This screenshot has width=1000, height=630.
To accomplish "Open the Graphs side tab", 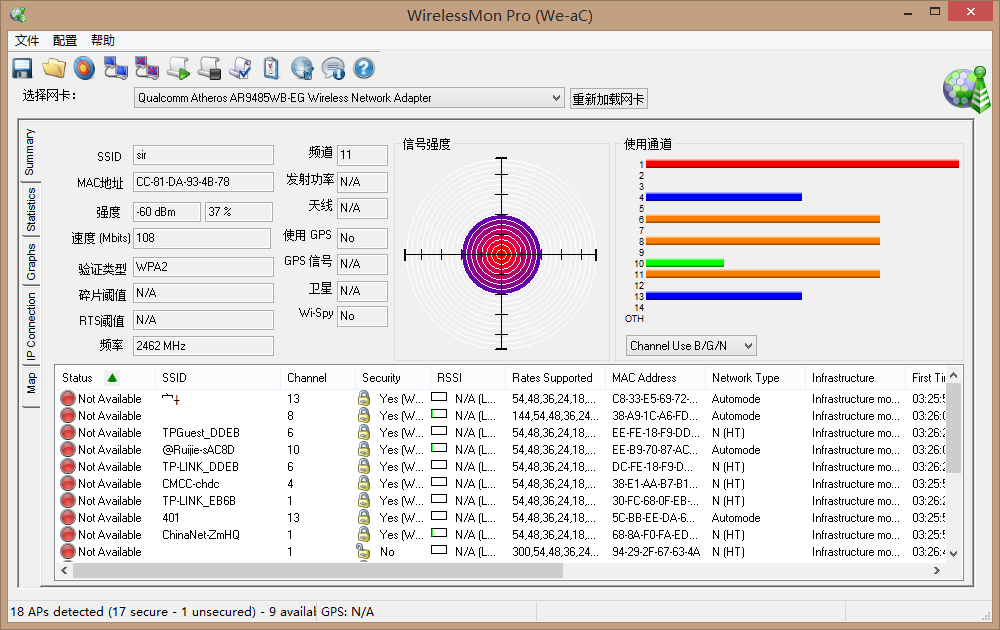I will 31,261.
